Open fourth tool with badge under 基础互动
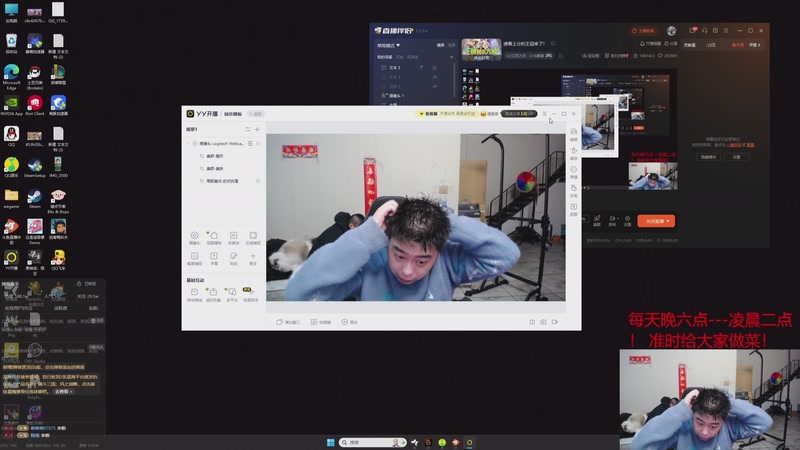Viewport: 800px width, 450px height. [x=251, y=294]
